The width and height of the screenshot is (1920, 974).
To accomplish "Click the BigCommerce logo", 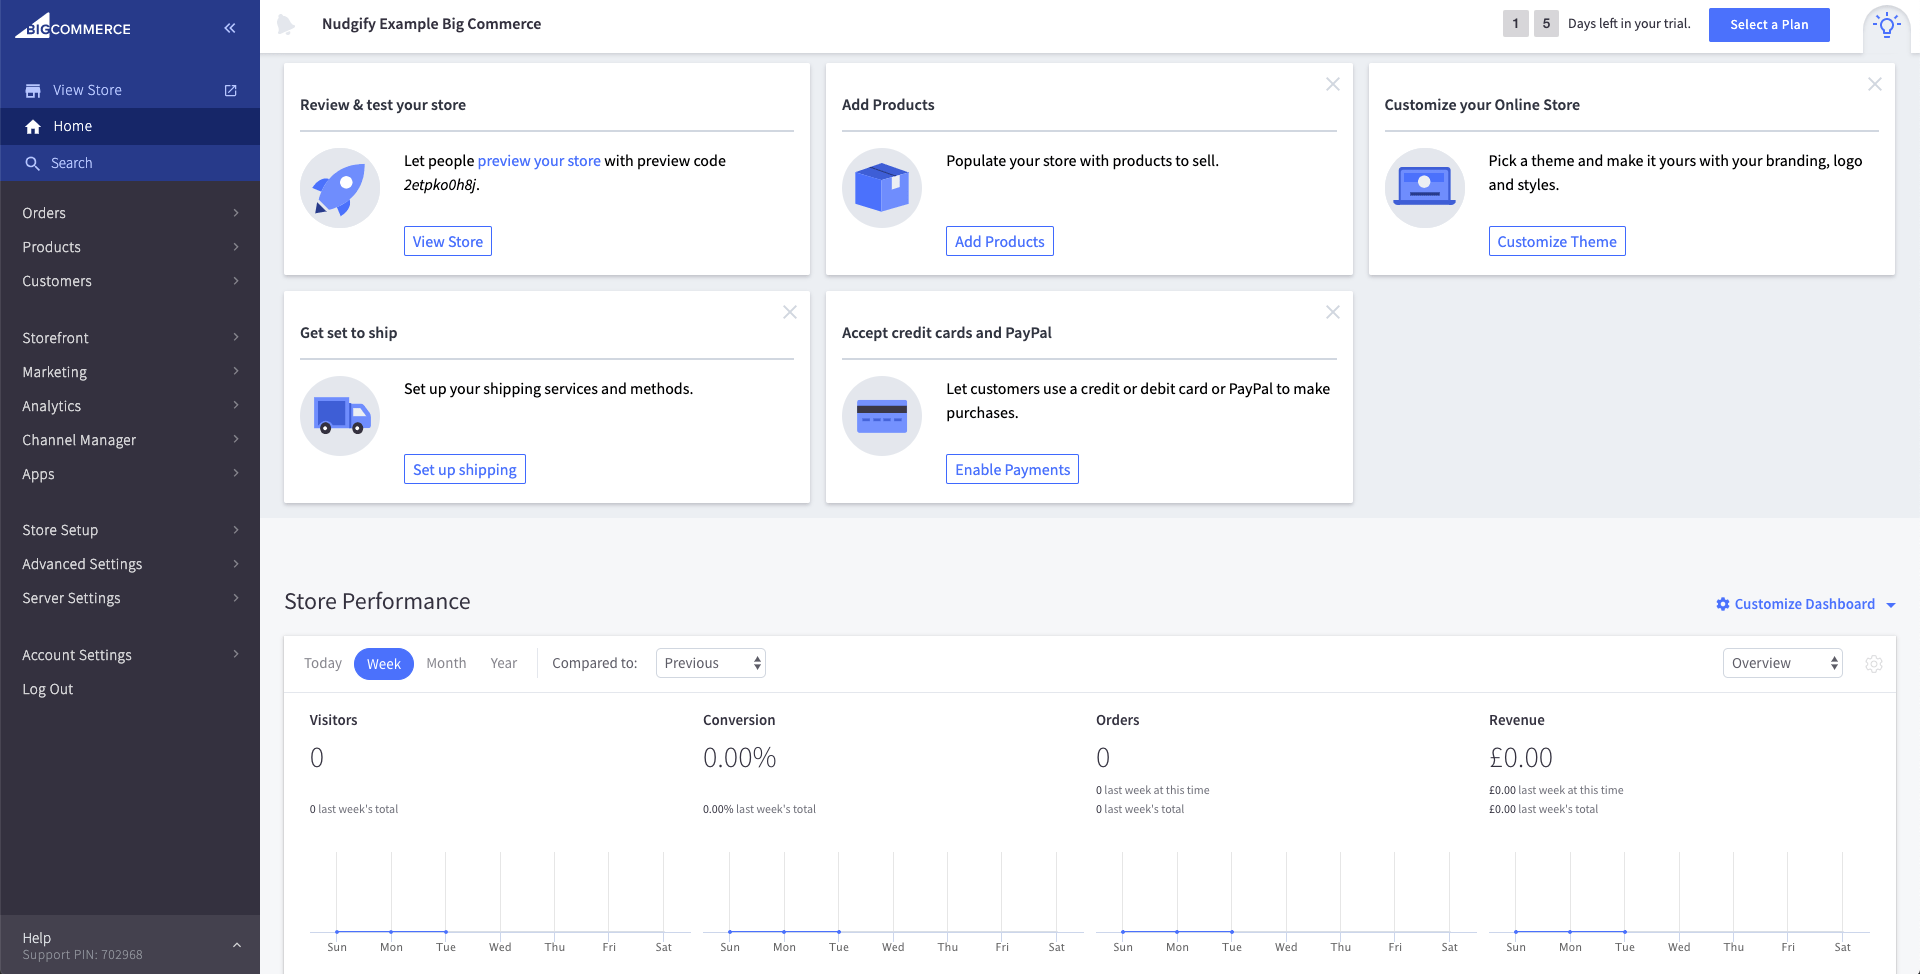I will click(72, 27).
